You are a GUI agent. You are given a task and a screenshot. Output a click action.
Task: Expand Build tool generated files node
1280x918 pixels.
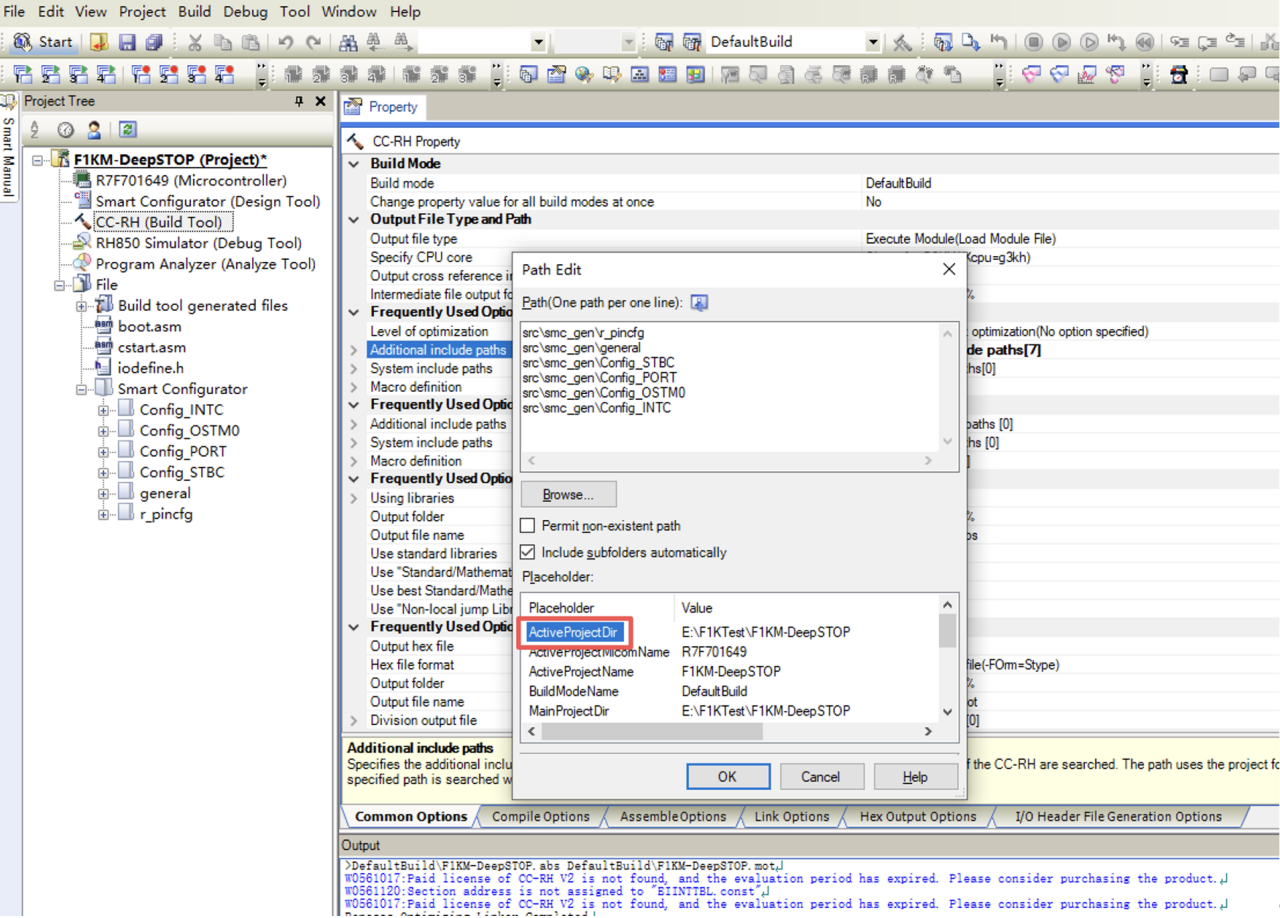click(82, 306)
